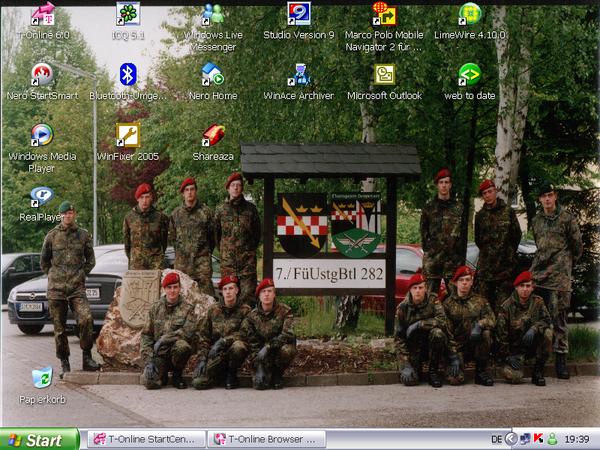Select the Papierkorb recycle bin

42,377
